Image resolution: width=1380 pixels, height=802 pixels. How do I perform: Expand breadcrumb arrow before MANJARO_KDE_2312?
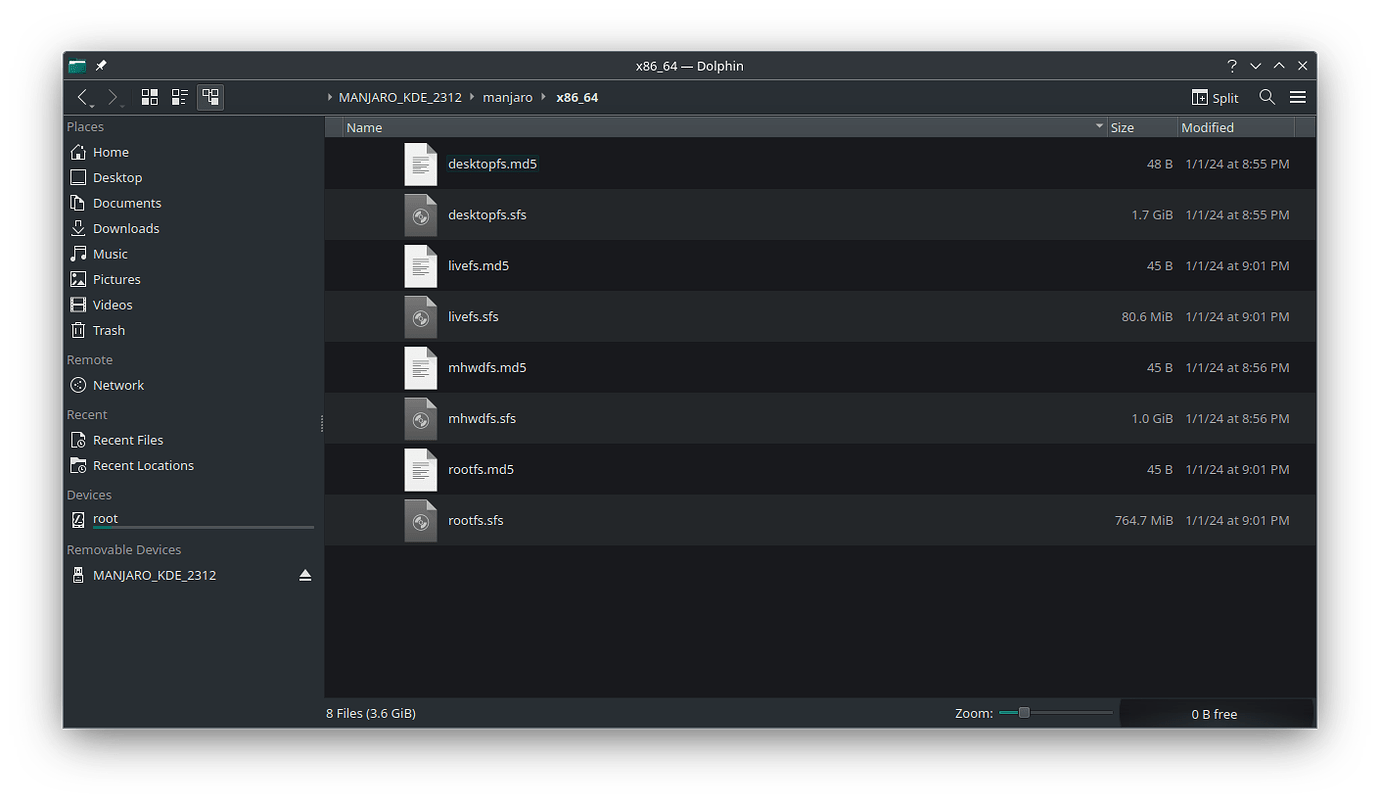330,97
